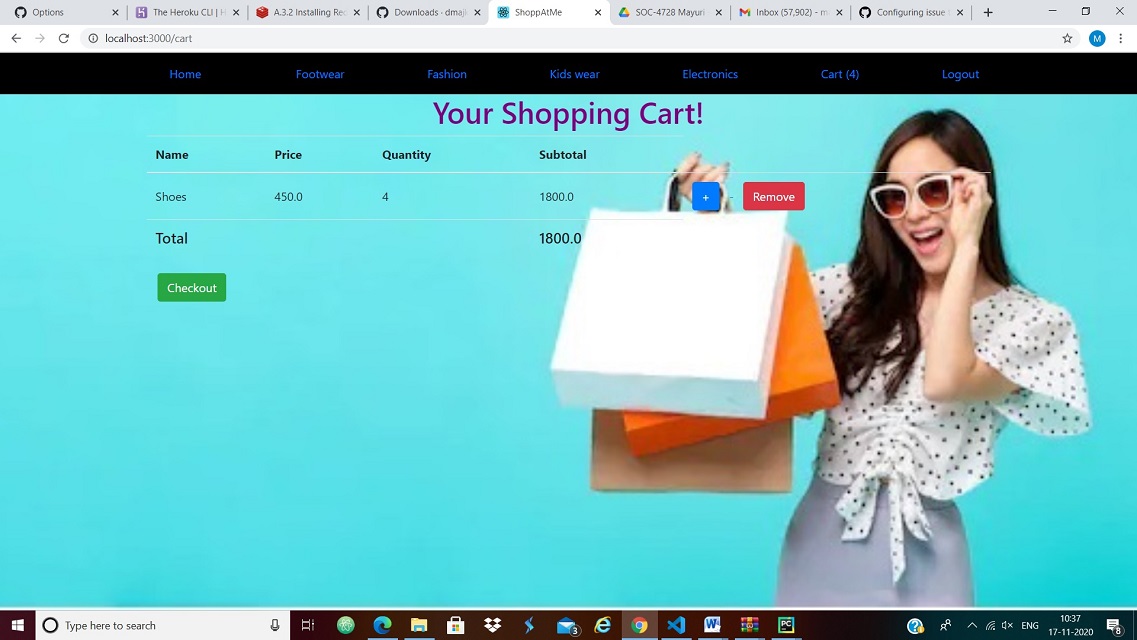The image size is (1137, 640).
Task: Open Dropbox from the taskbar
Action: tap(493, 625)
